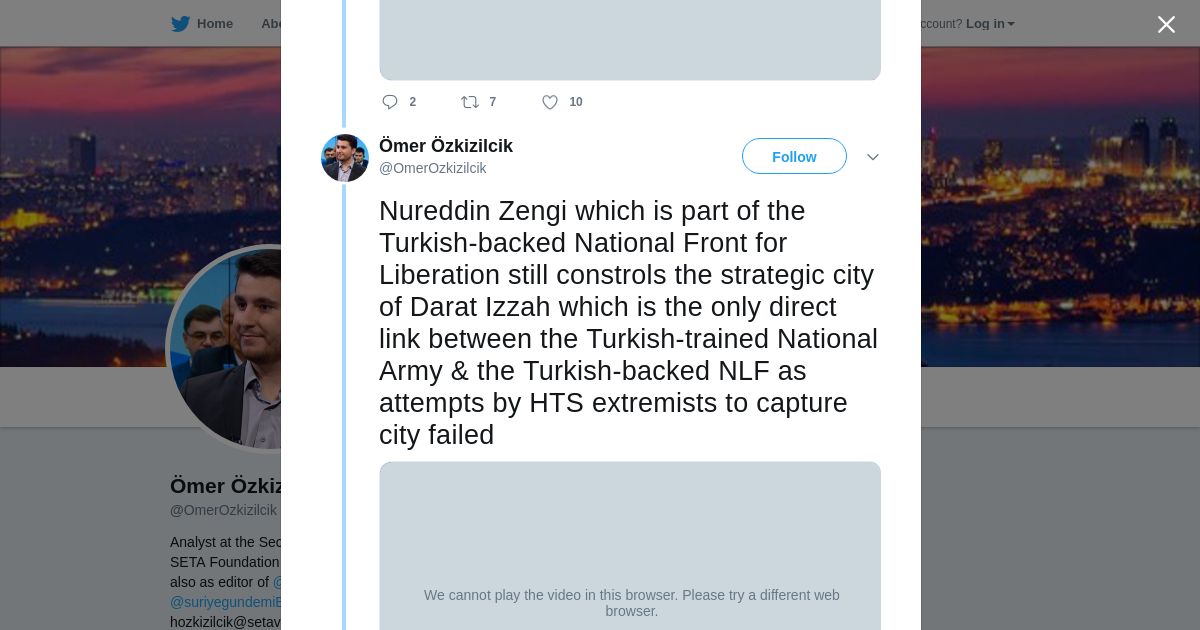Screen dimensions: 1200x630
Task: Open Ömer Özkizilcik name link in tweet
Action: (446, 146)
